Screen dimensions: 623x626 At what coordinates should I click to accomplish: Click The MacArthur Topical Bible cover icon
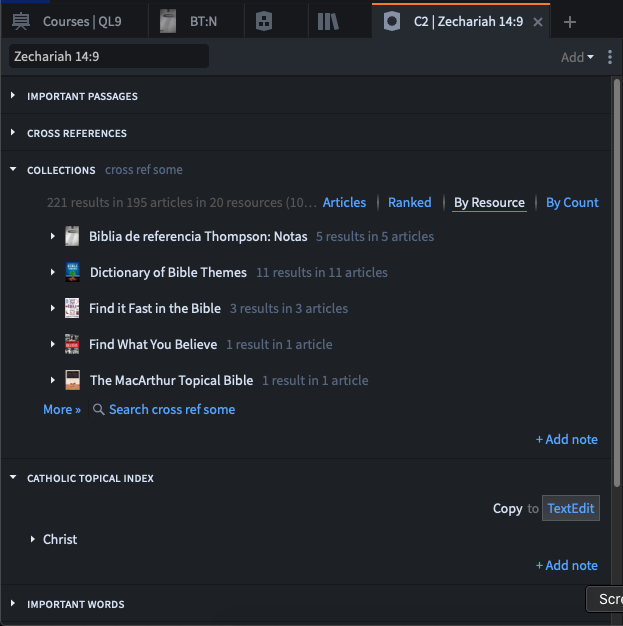click(72, 380)
